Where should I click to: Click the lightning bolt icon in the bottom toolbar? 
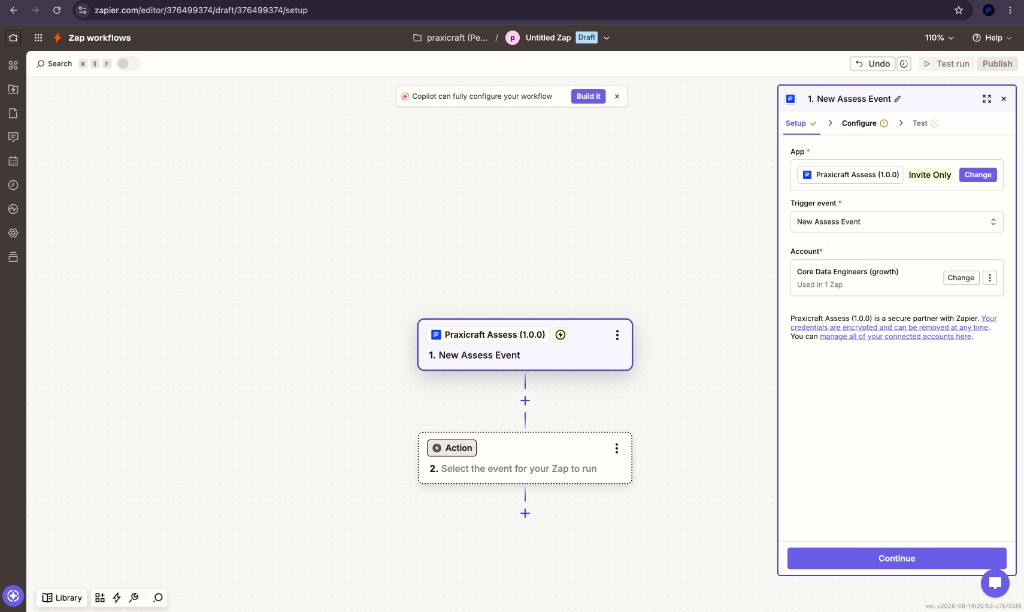[x=117, y=598]
